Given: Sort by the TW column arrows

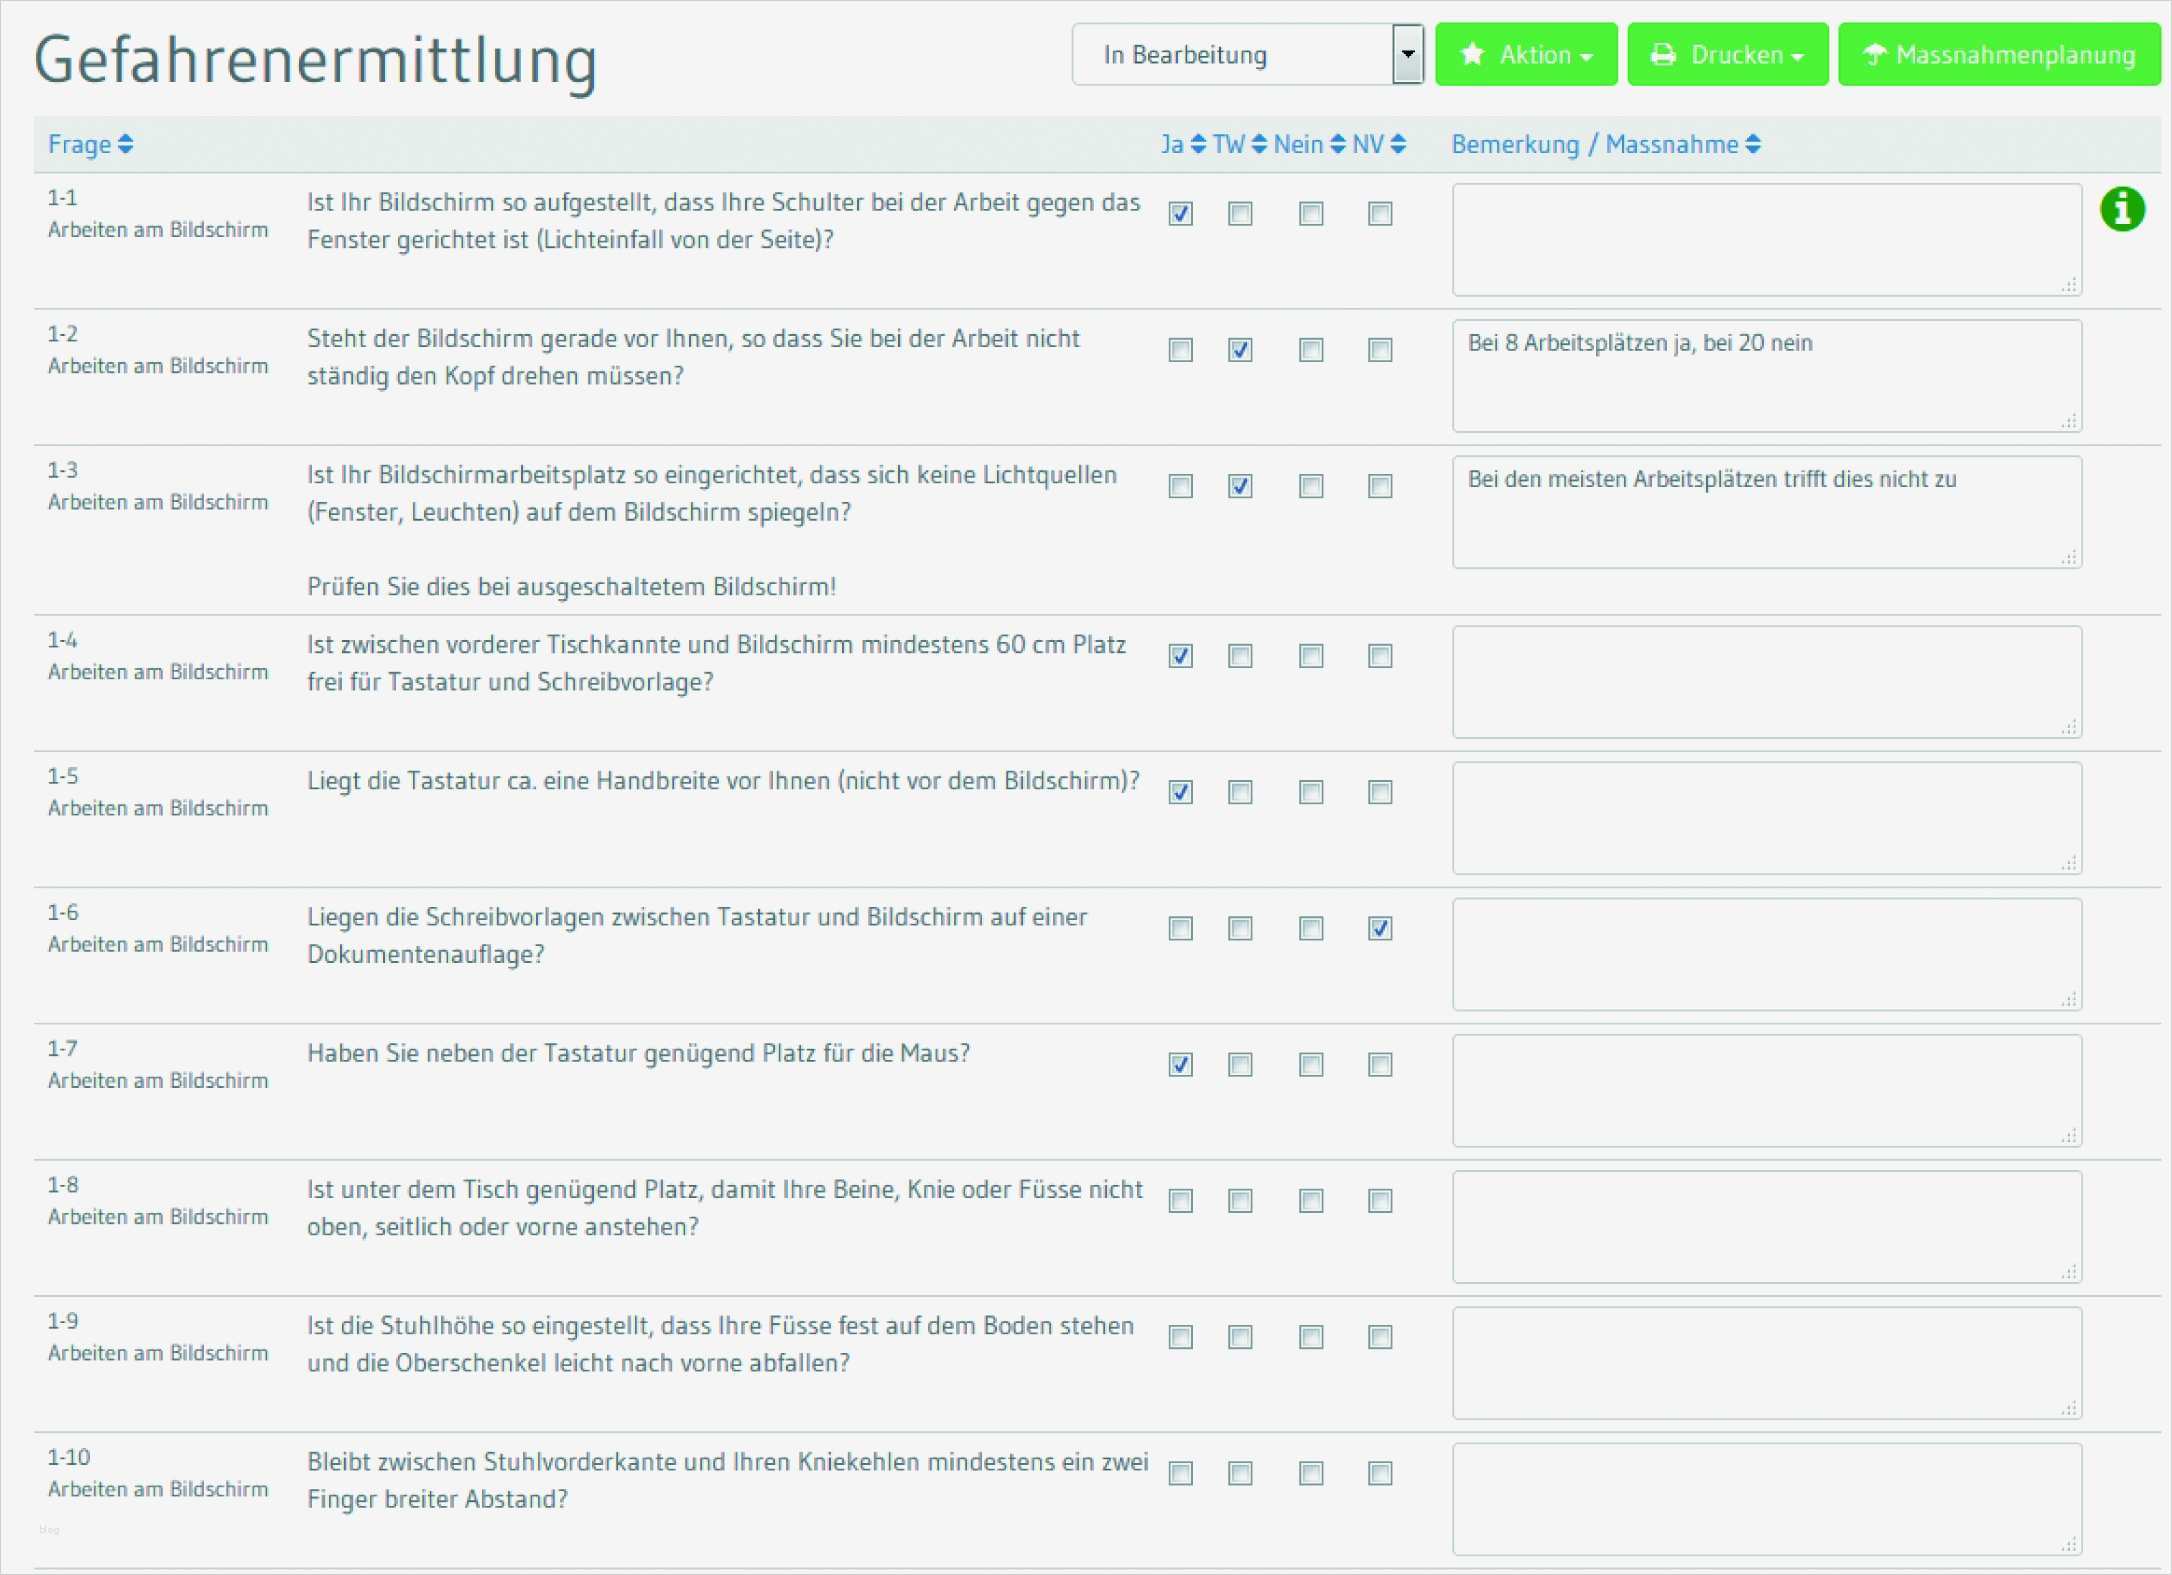Looking at the screenshot, I should 1259,145.
